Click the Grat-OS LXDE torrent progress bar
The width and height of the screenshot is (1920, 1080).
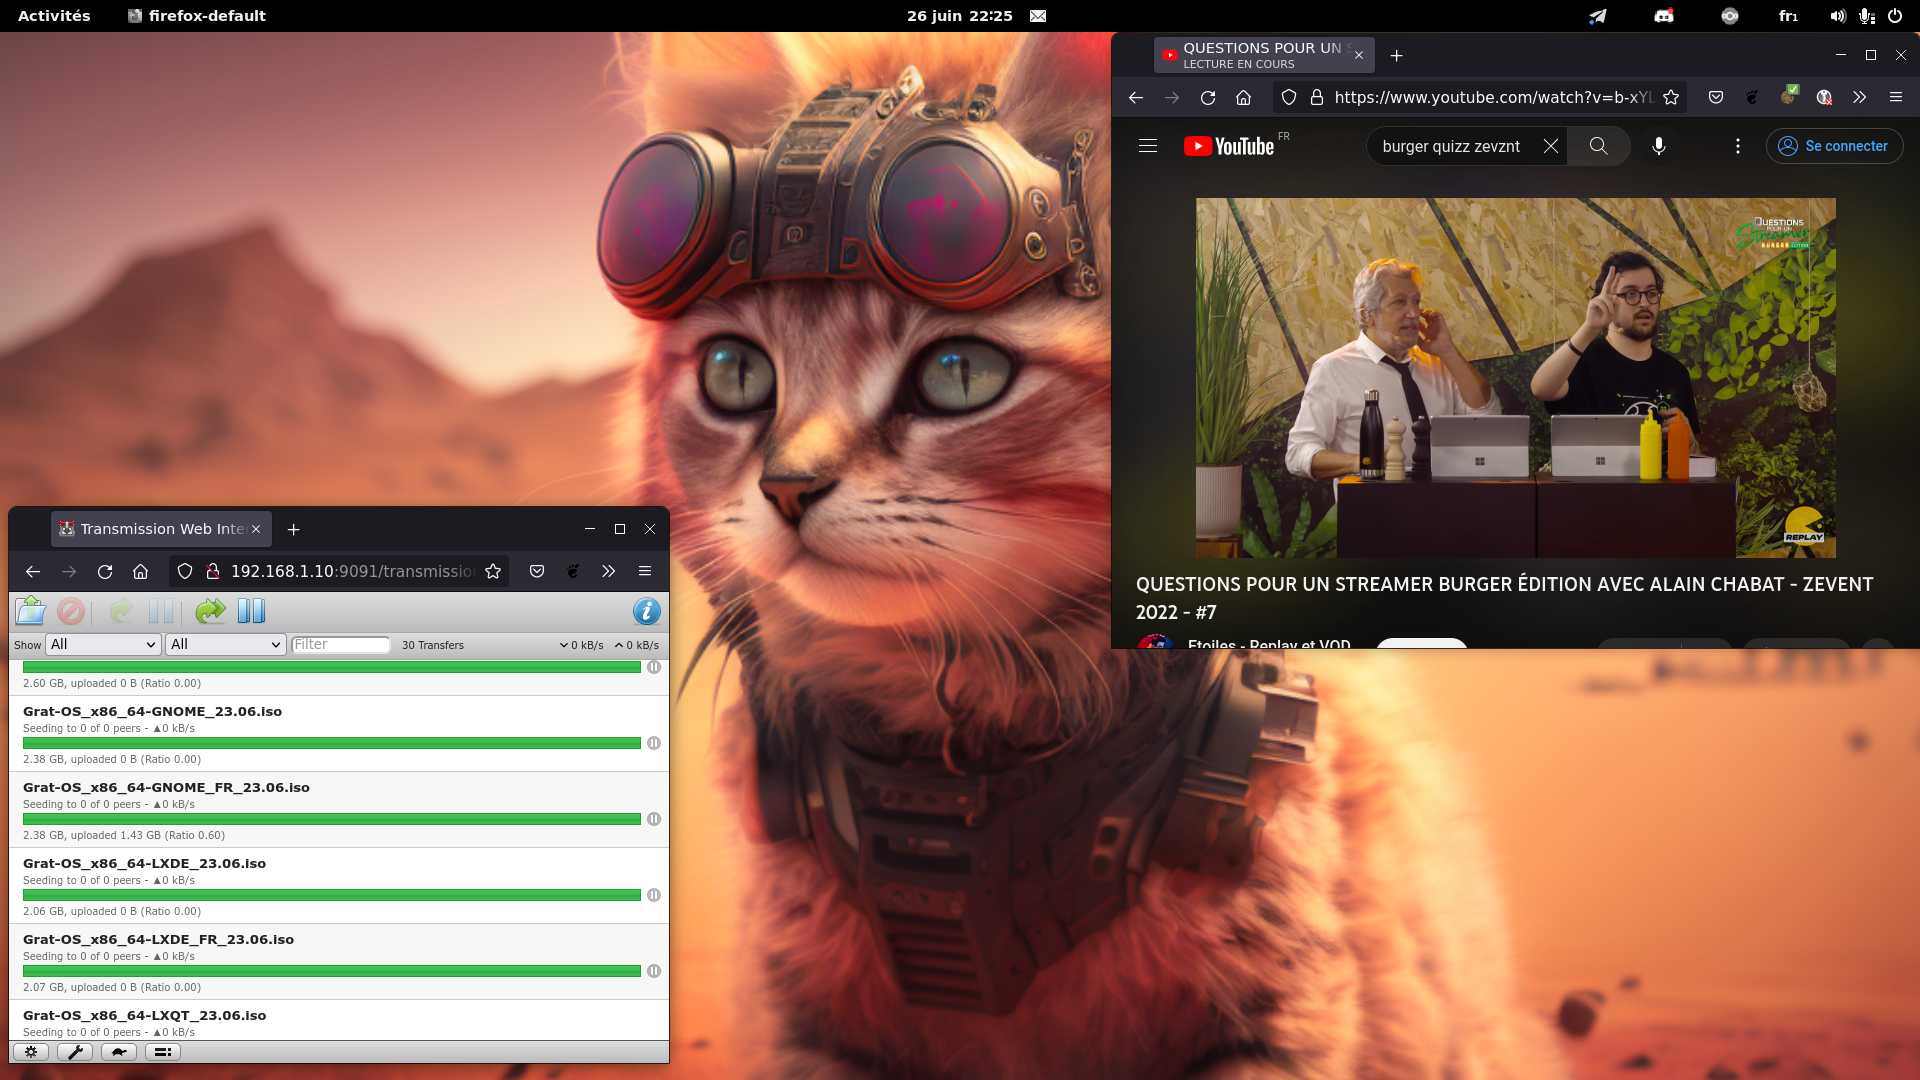coord(331,895)
